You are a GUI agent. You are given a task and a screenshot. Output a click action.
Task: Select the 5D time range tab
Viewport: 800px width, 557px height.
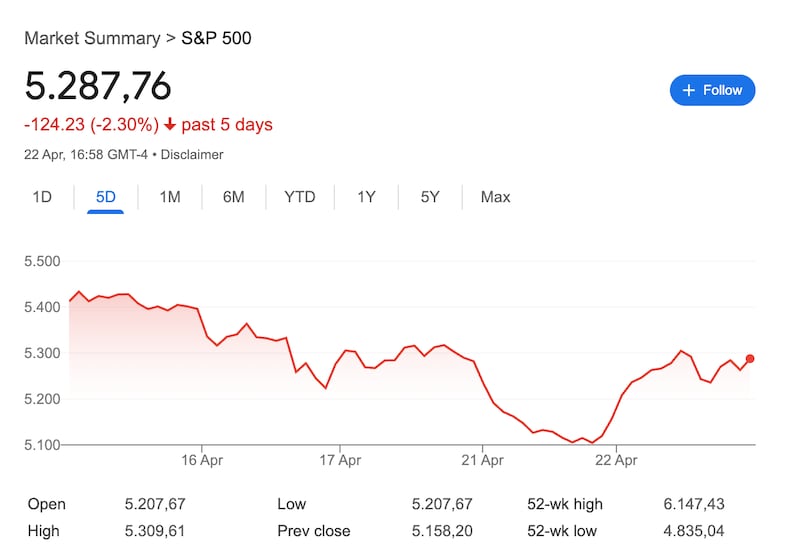pos(106,197)
